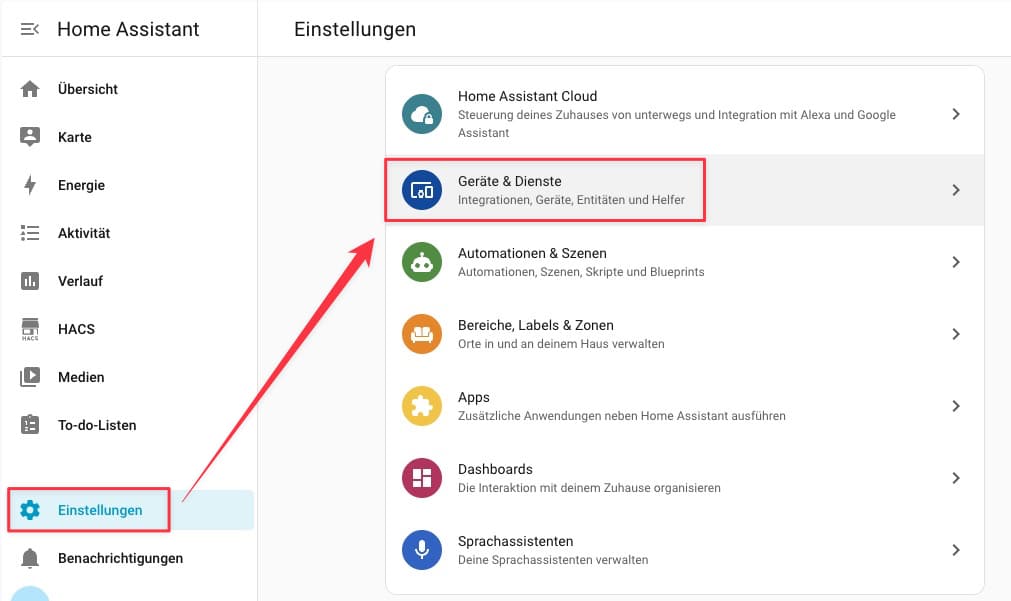Screen dimensions: 1011x601
Task: Open the Medien sidebar entry
Action: click(x=81, y=377)
